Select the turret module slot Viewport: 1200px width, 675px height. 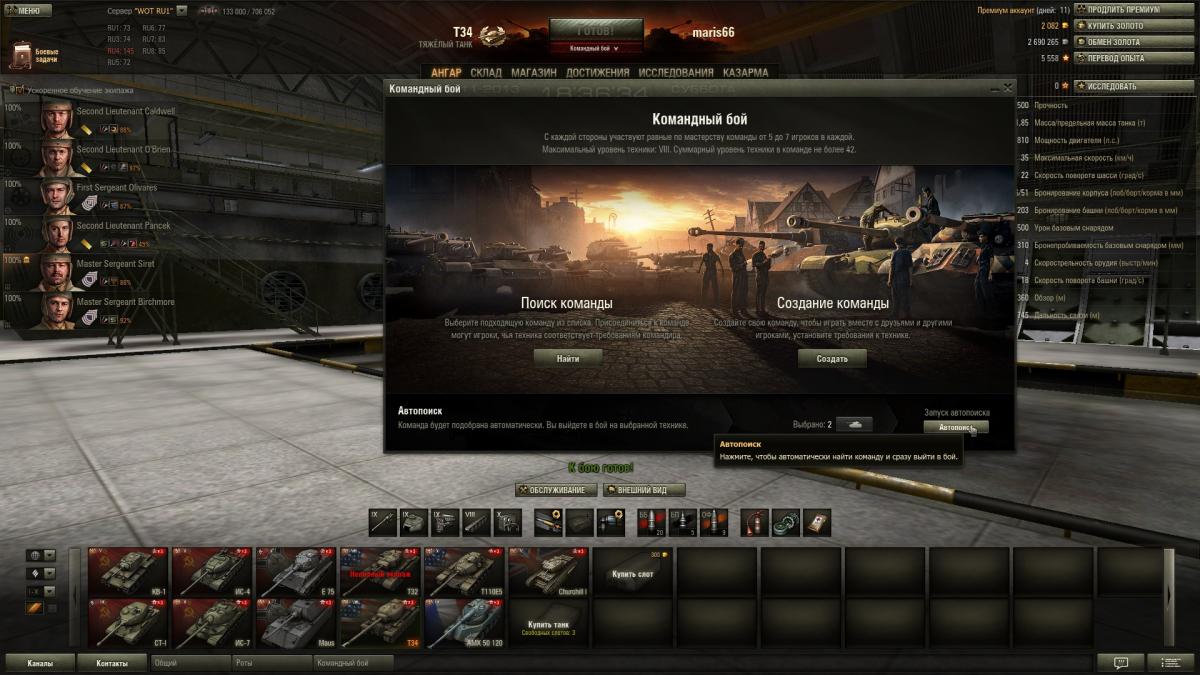pyautogui.click(x=414, y=523)
